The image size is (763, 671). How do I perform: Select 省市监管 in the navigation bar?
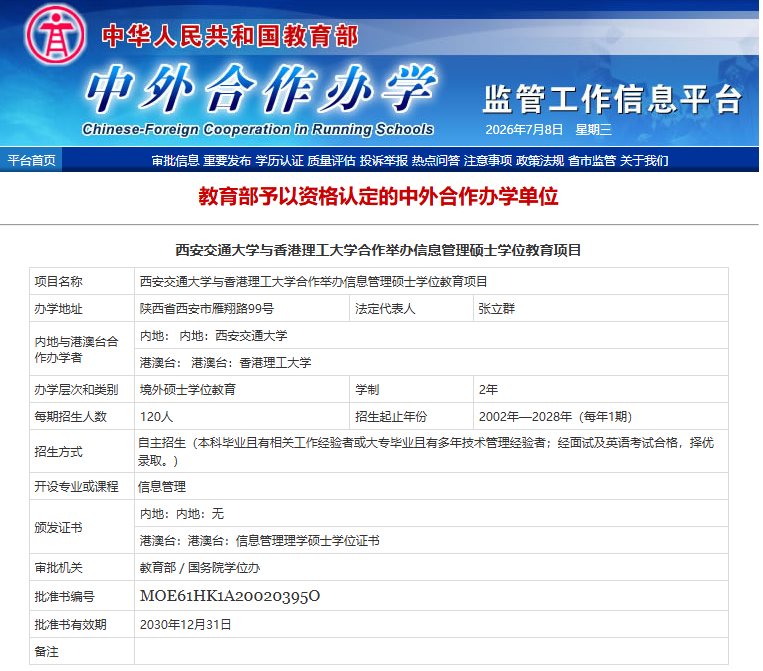point(592,161)
